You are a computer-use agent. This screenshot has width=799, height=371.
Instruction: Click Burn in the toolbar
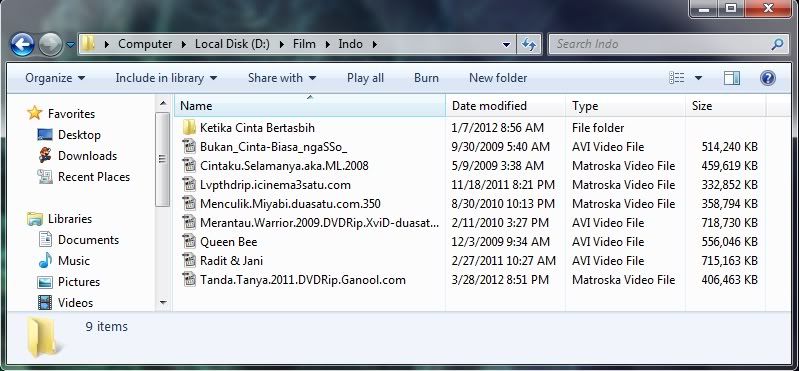coord(426,78)
